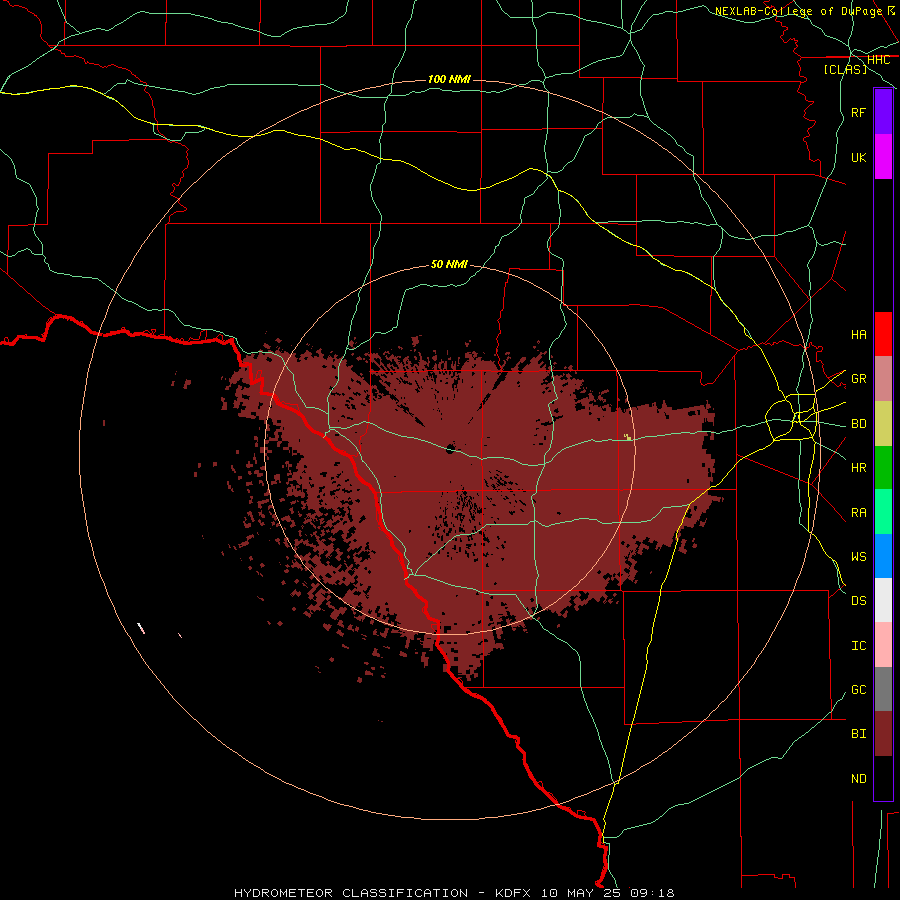Click the HYDROMETEOR CLASSIFICATION title text
Image resolution: width=900 pixels, height=900 pixels.
351,893
